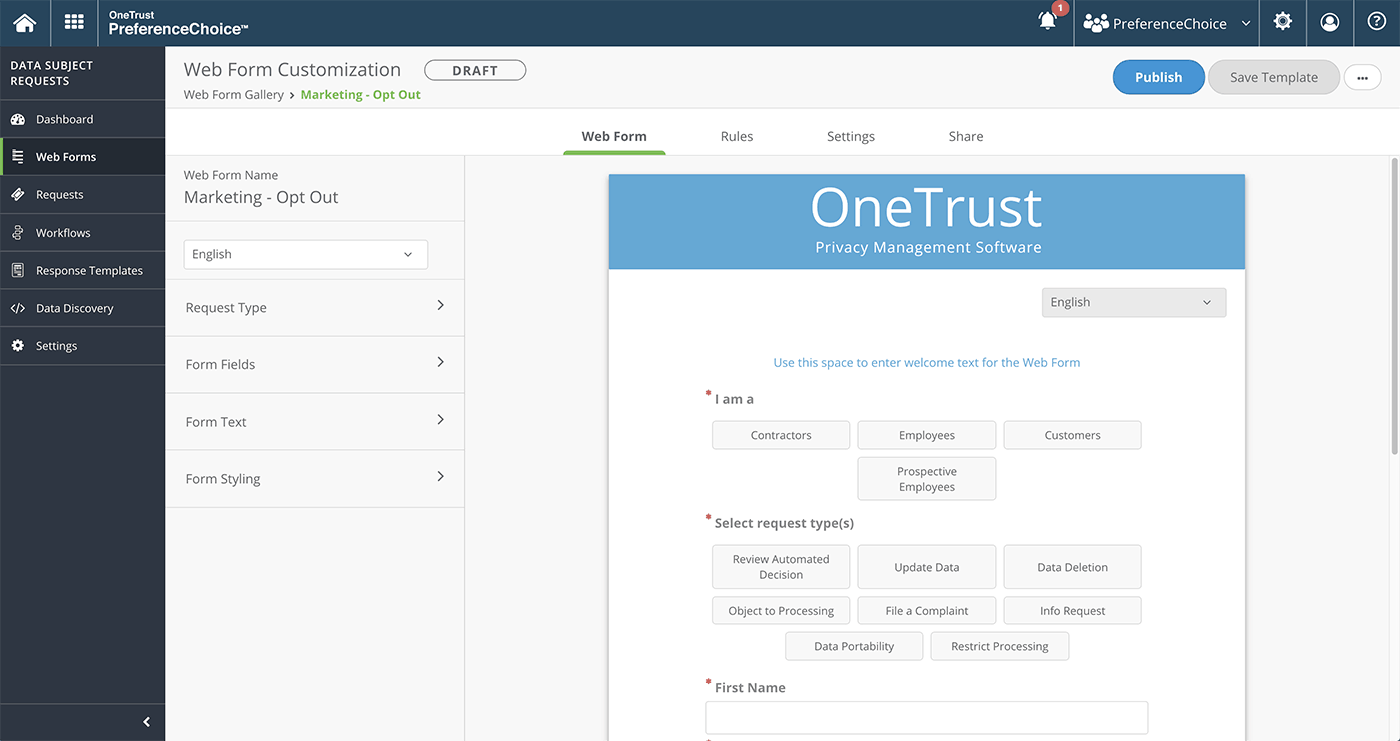Open notifications bell icon
Image resolution: width=1400 pixels, height=741 pixels.
[1047, 21]
